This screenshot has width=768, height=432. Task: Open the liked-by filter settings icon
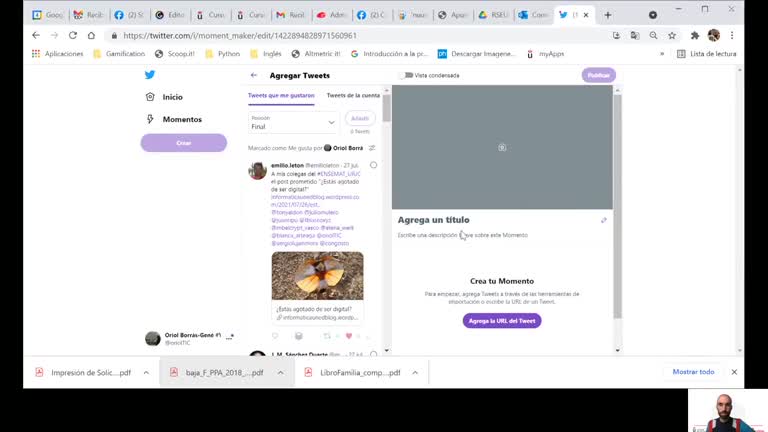tap(372, 148)
